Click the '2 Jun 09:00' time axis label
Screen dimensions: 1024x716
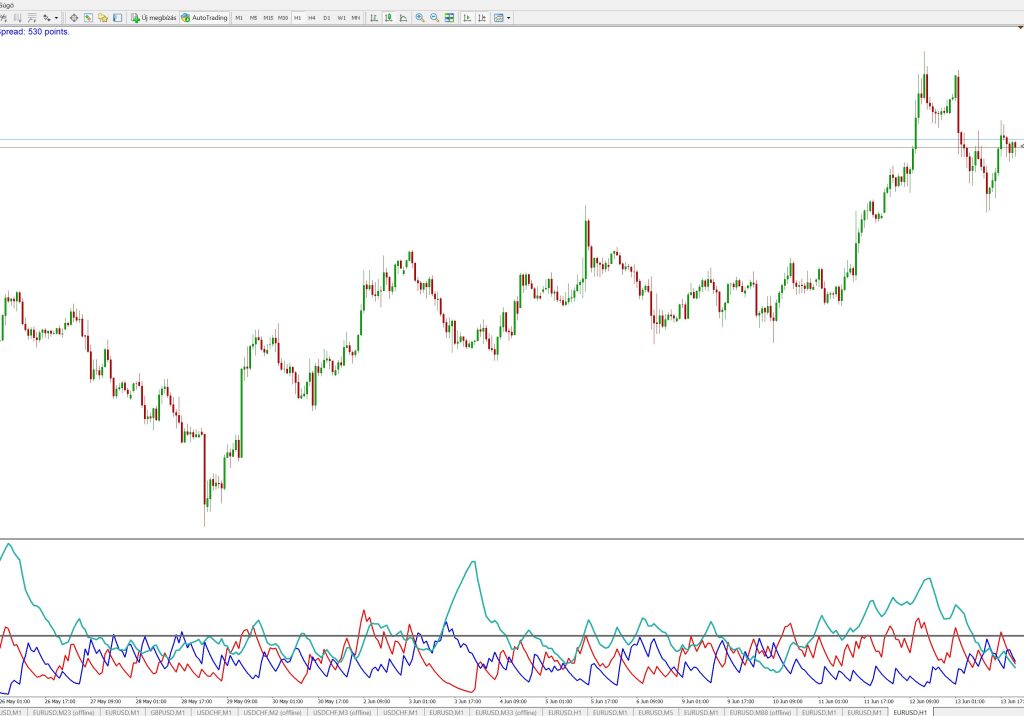click(377, 701)
